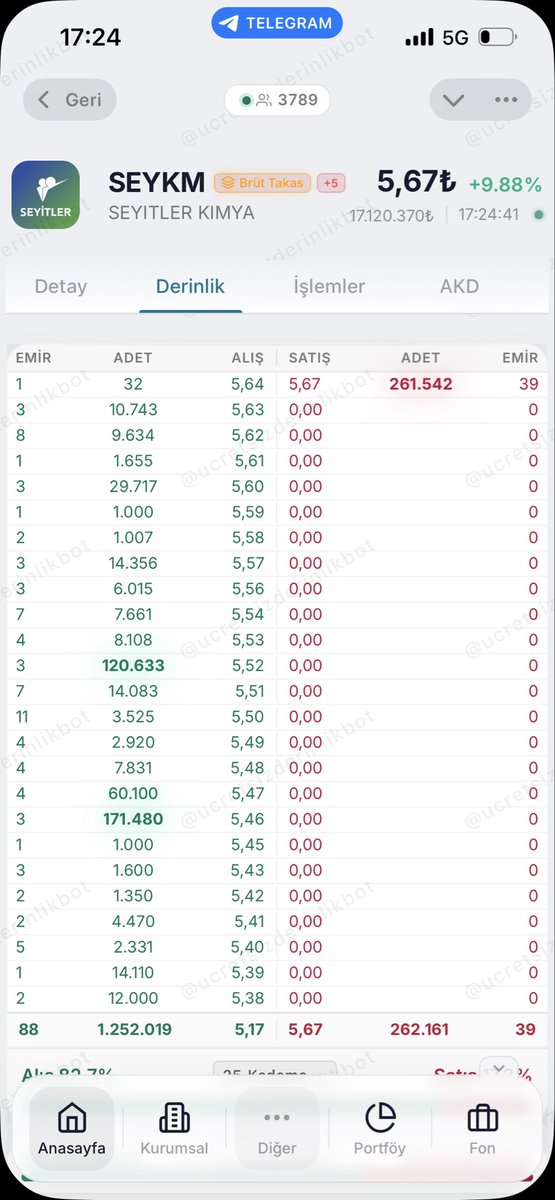Tap the Seyitler company logo
Viewport: 555px width, 1200px height.
click(45, 195)
